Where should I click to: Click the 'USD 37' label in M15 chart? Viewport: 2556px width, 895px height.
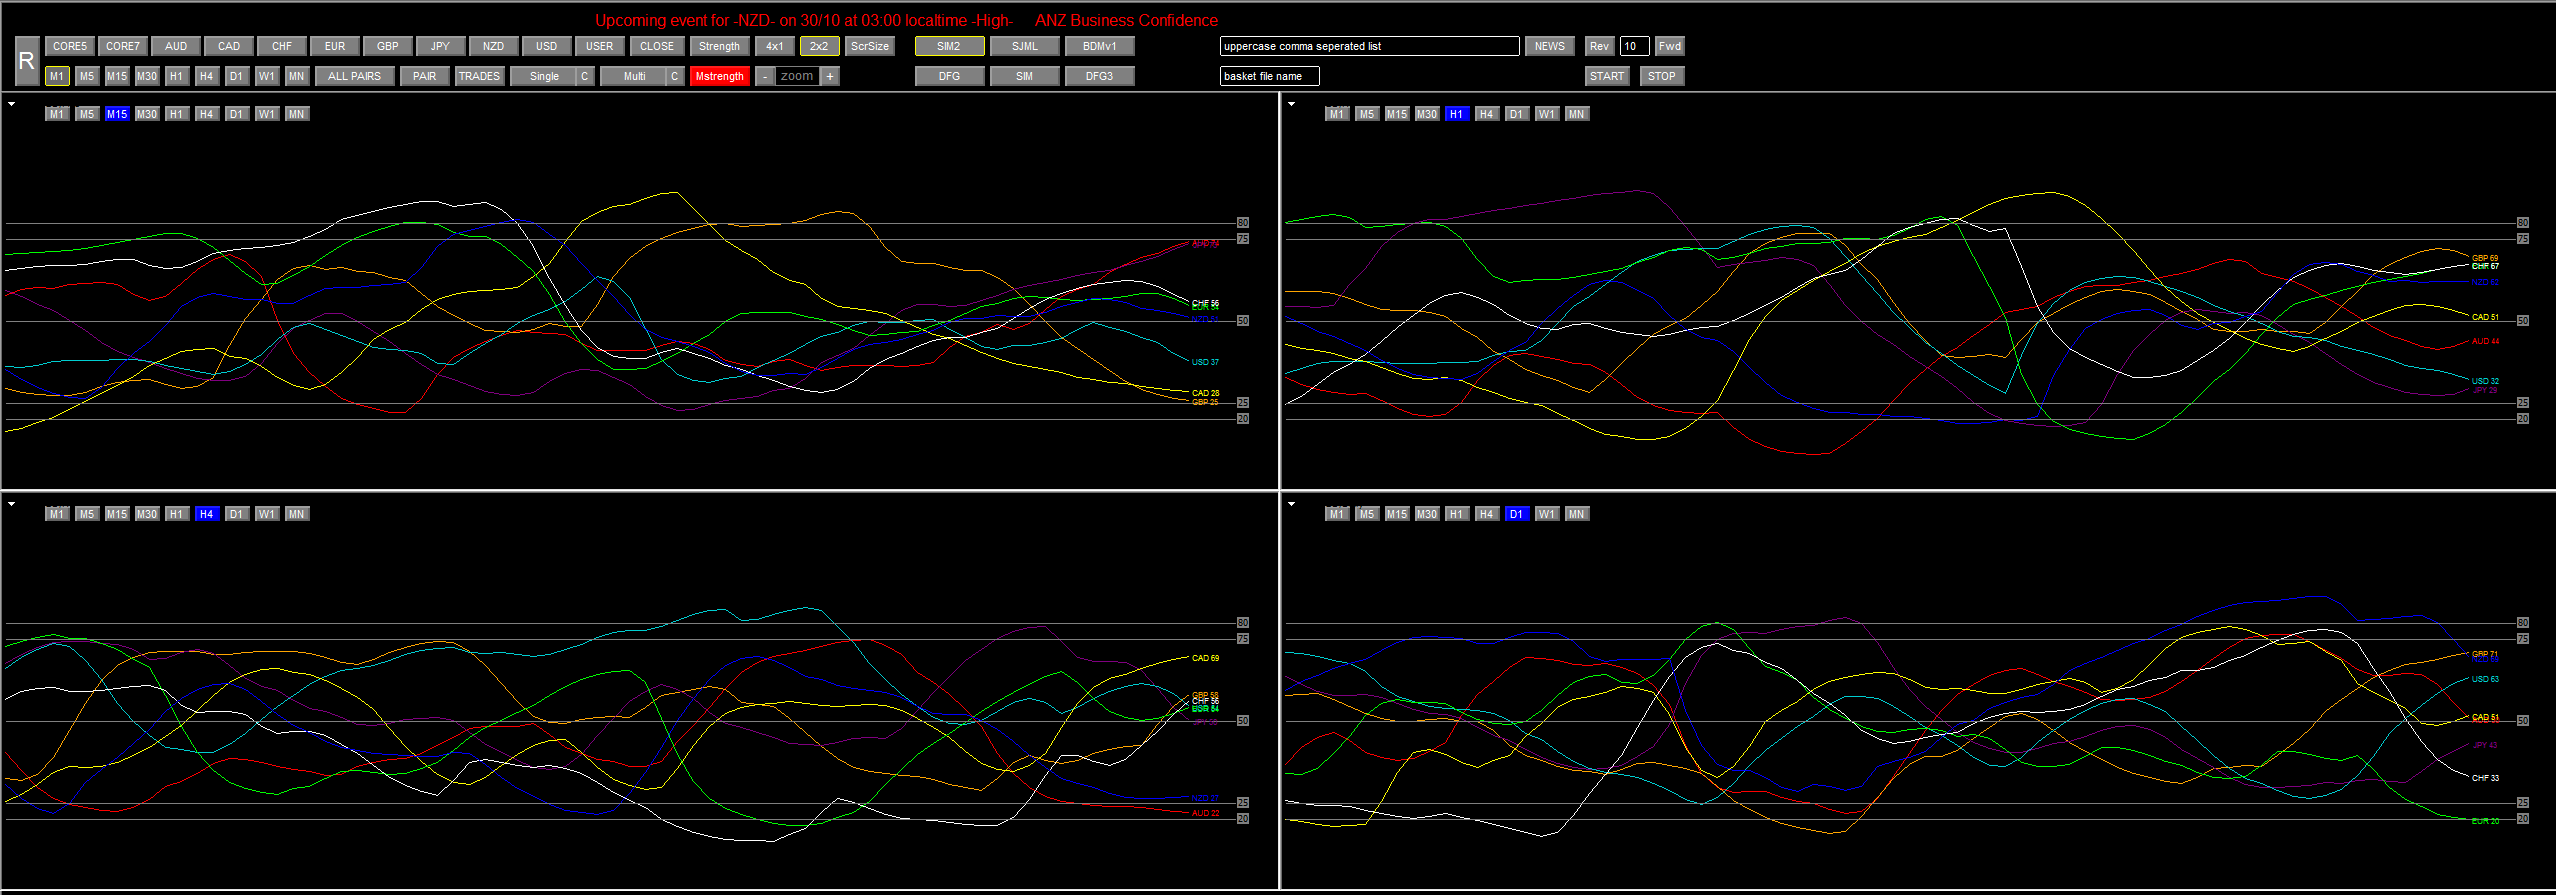click(x=1205, y=362)
